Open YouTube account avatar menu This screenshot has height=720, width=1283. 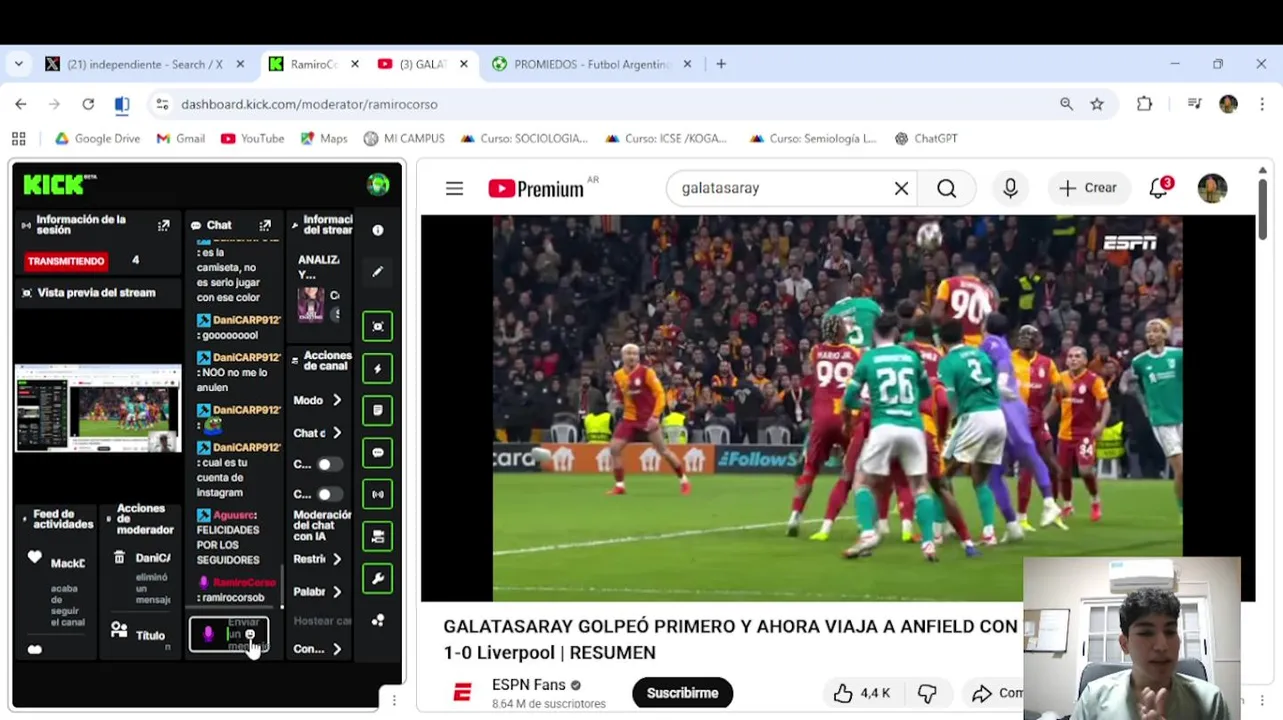1212,188
